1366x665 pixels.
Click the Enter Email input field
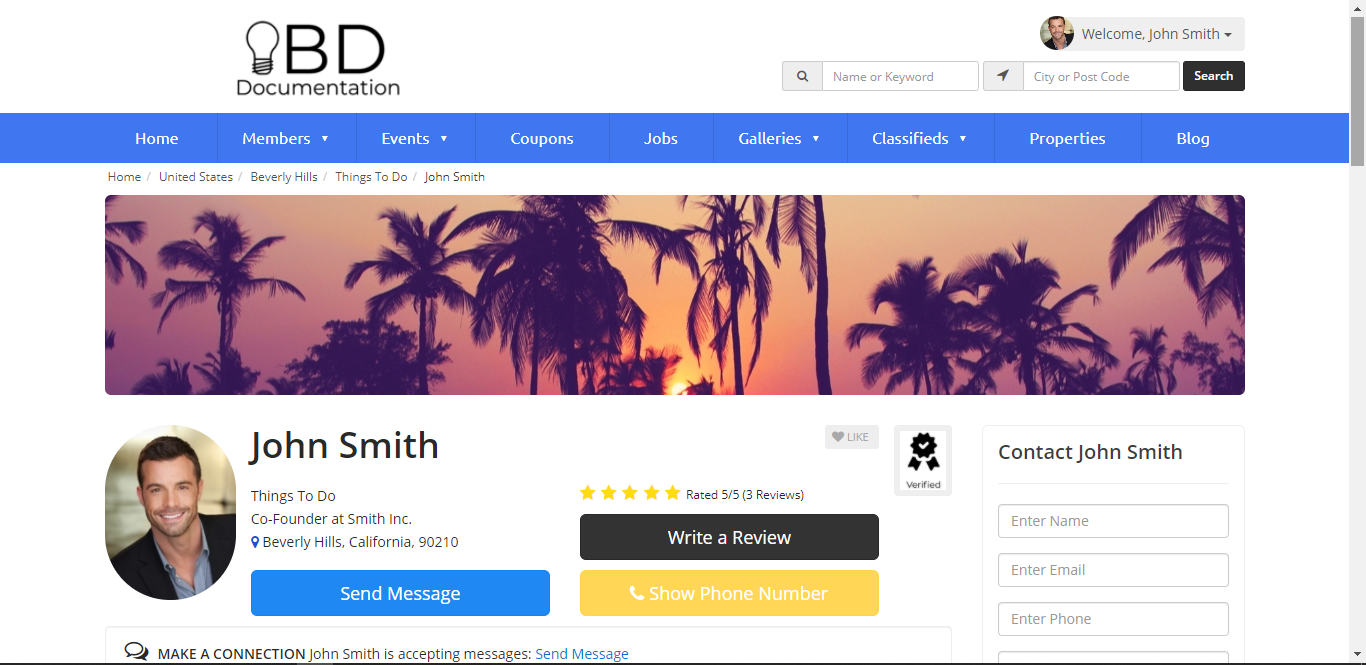pyautogui.click(x=1113, y=570)
